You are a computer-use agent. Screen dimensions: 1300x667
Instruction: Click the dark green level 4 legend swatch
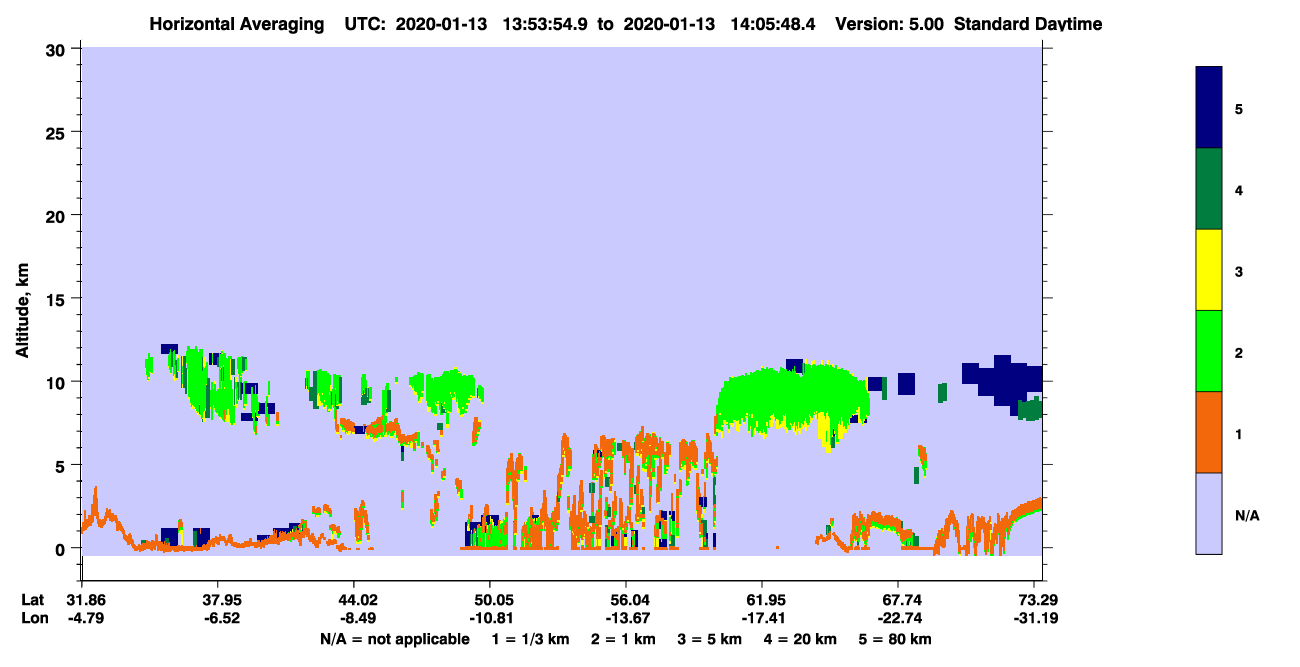tap(1209, 189)
